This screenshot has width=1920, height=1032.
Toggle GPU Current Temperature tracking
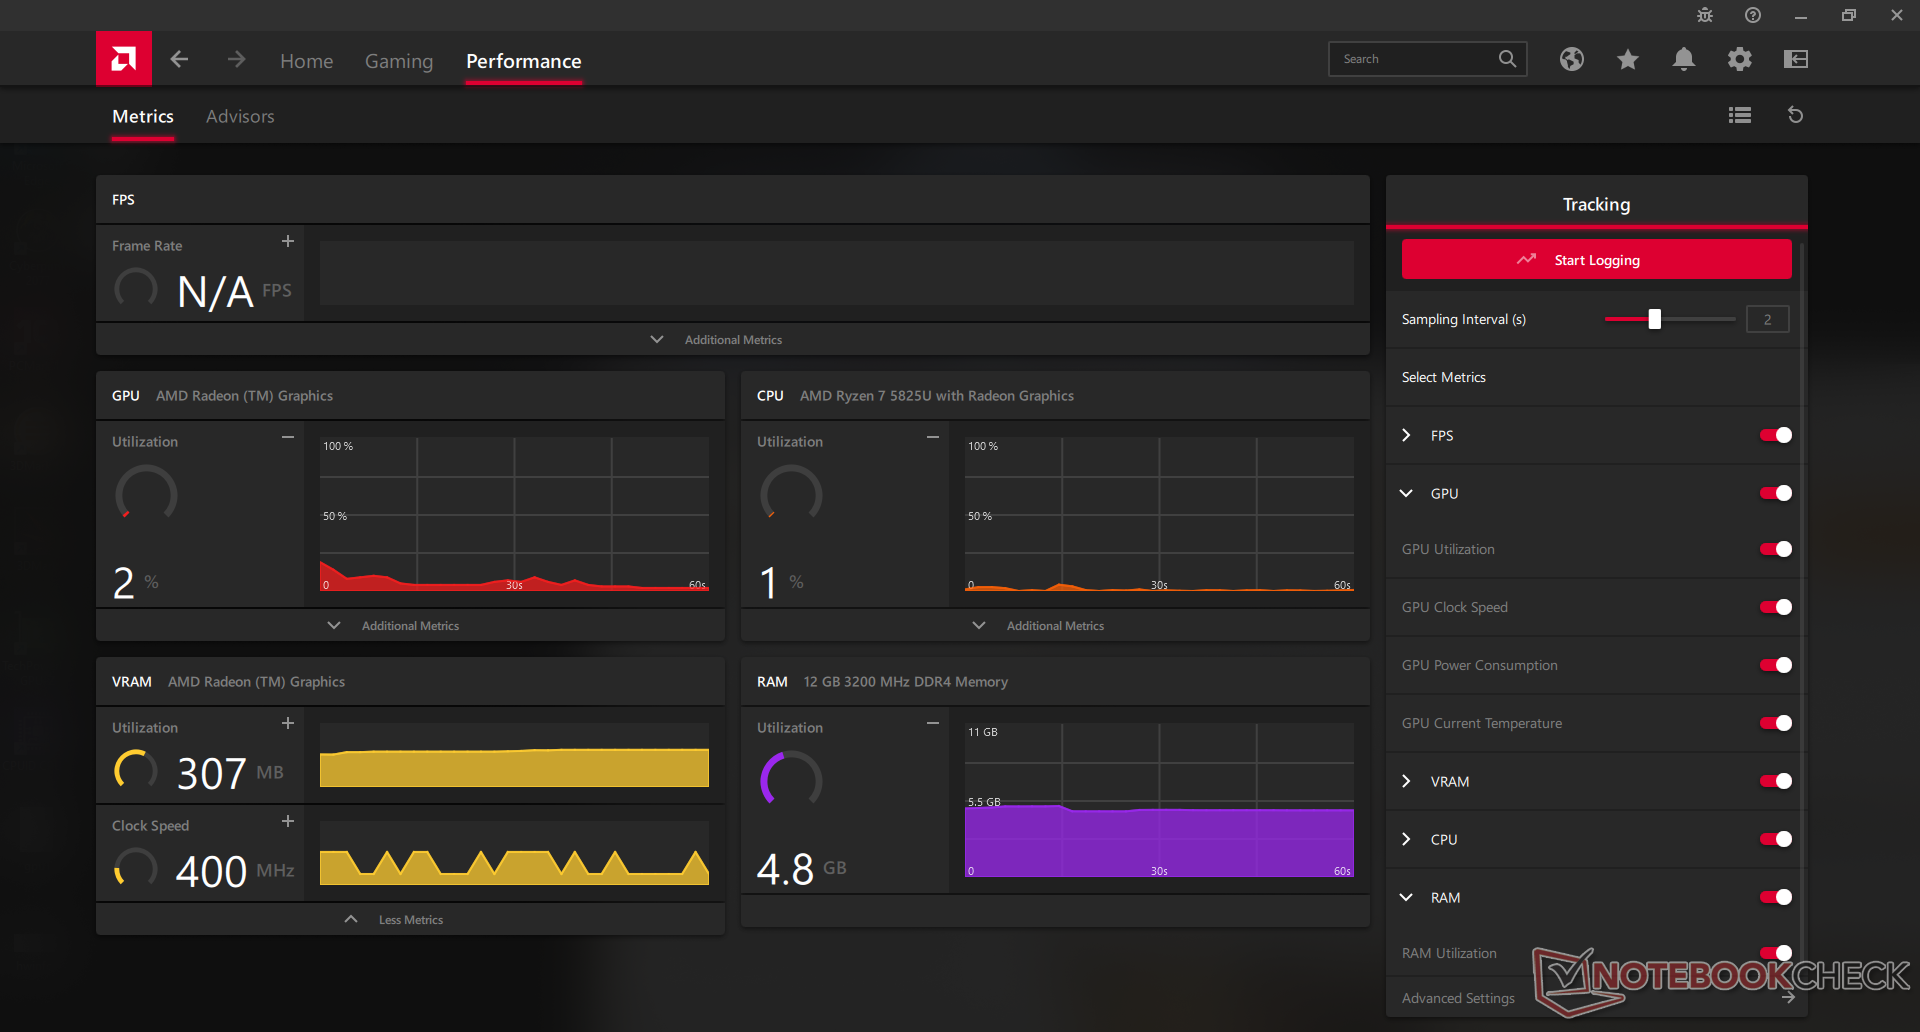1775,723
